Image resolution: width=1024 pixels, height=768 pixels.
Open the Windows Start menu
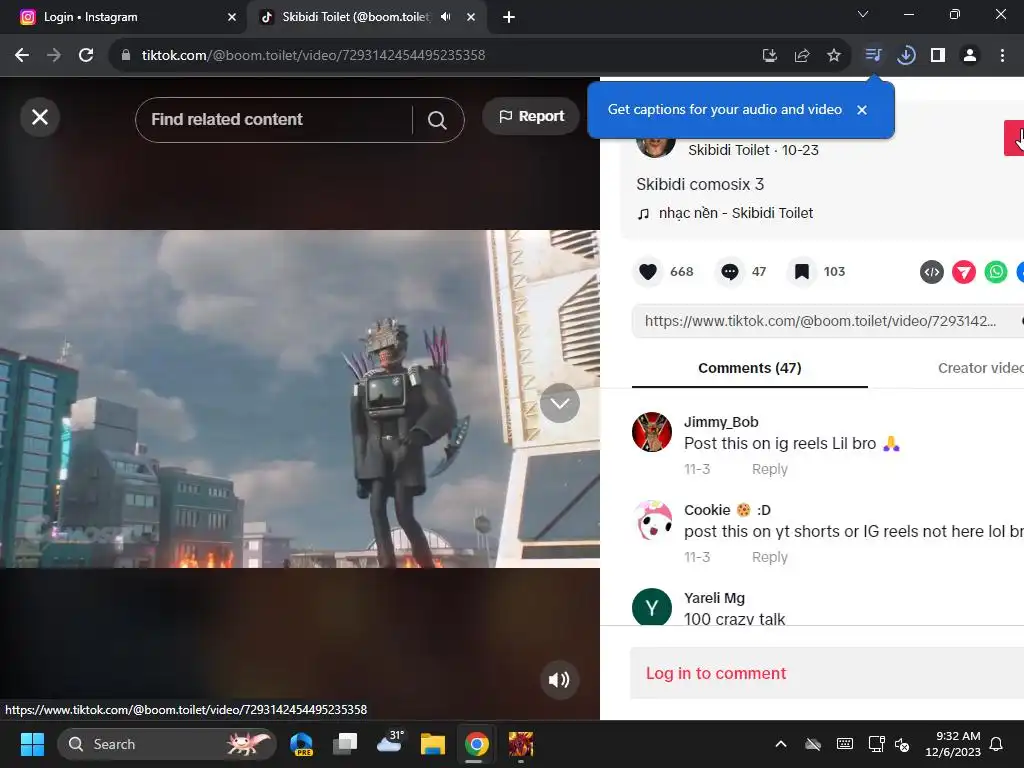tap(32, 744)
